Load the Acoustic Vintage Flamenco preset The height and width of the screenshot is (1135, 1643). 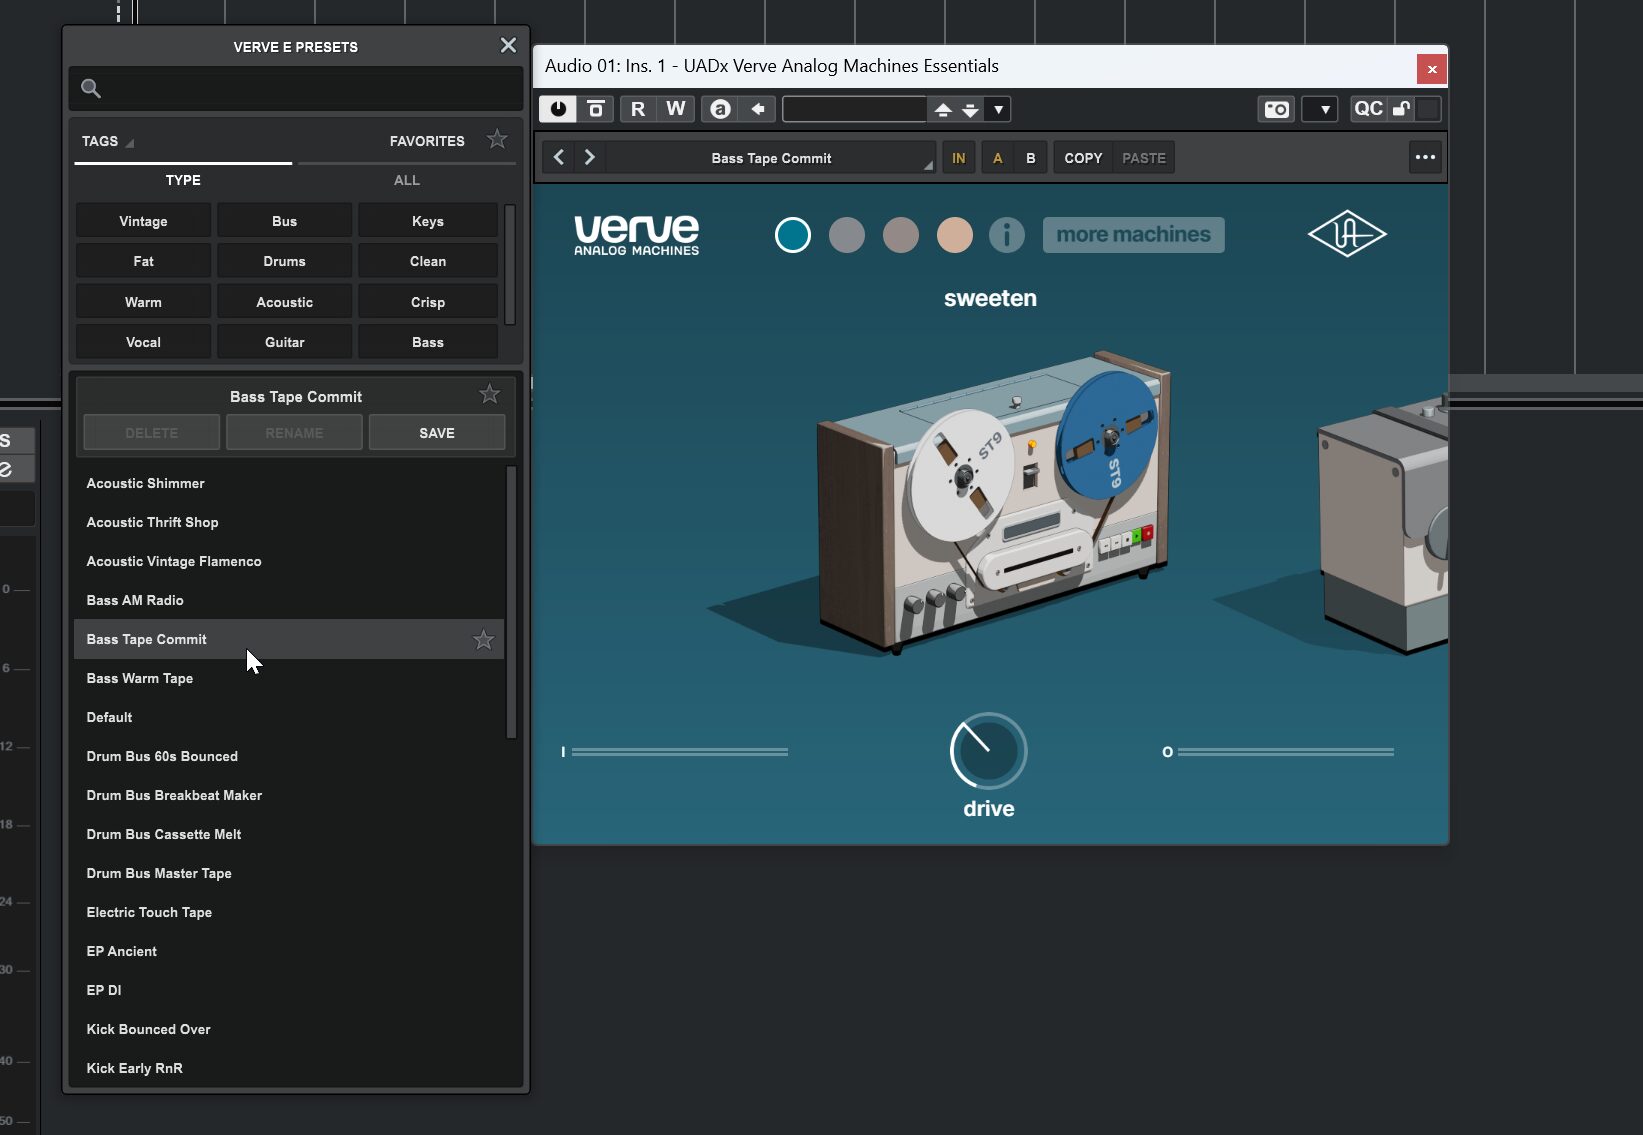(x=288, y=561)
